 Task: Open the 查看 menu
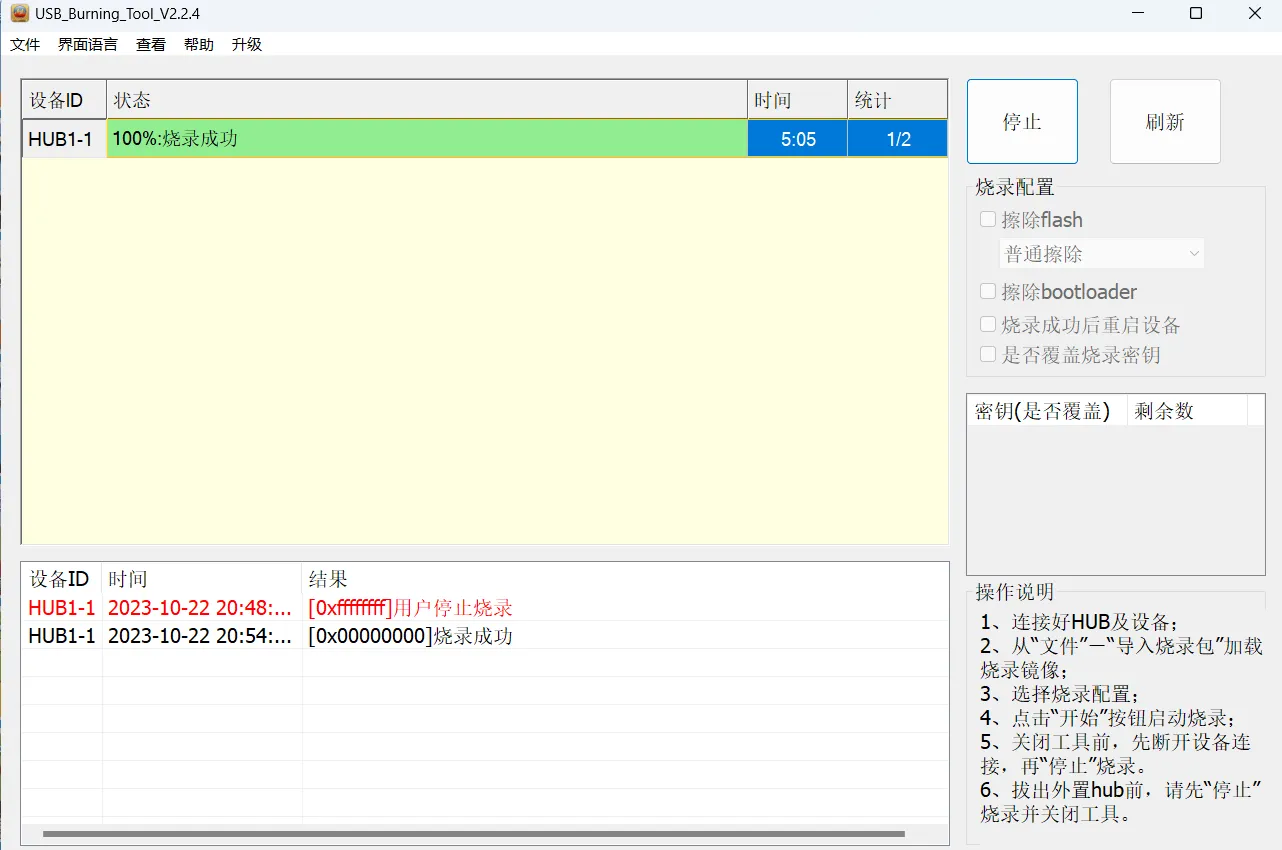point(151,45)
